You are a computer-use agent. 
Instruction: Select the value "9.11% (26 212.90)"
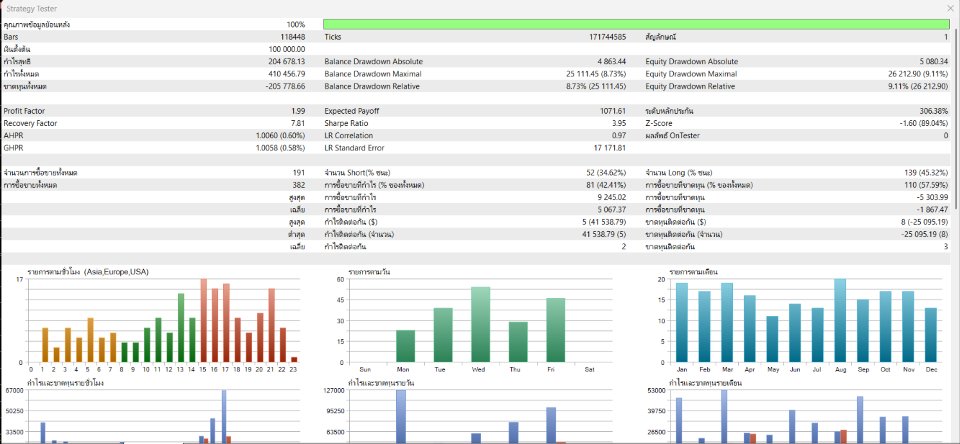pos(918,86)
